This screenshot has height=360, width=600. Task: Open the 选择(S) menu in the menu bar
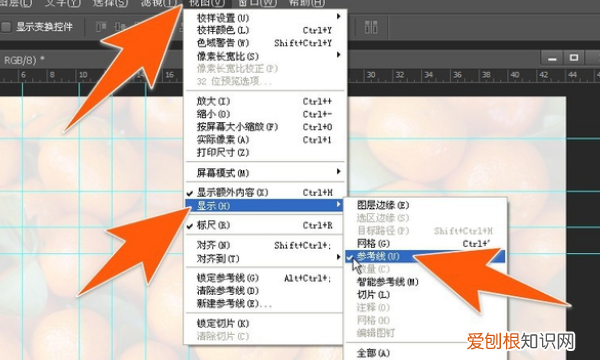tap(110, 3)
